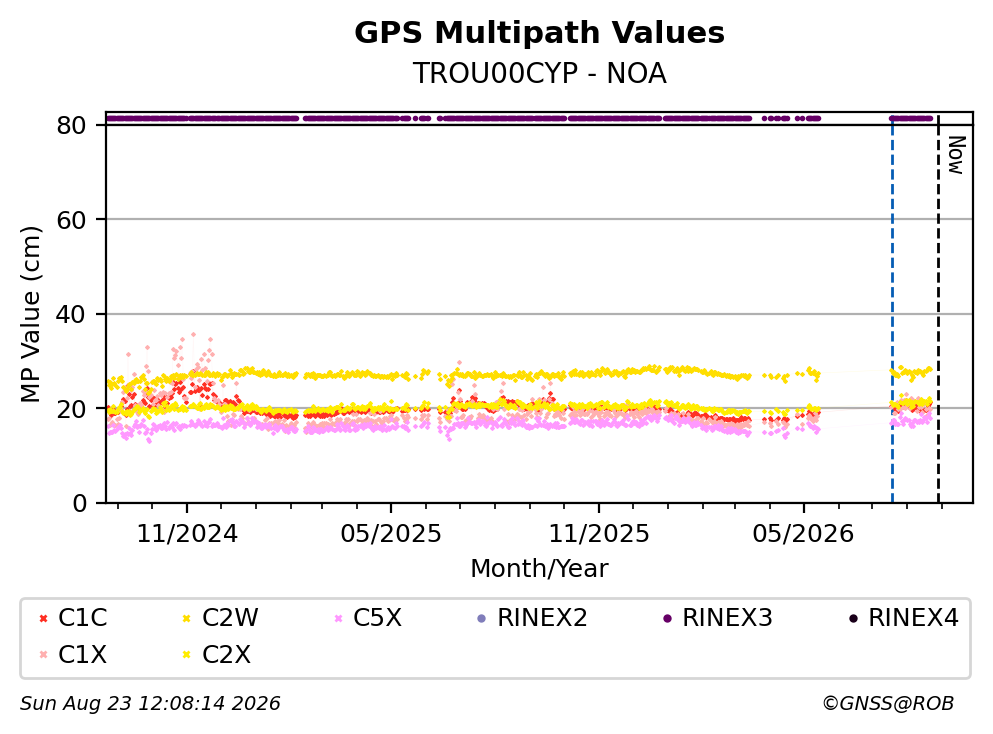Click the 60 y-axis tick label

[x=71, y=220]
